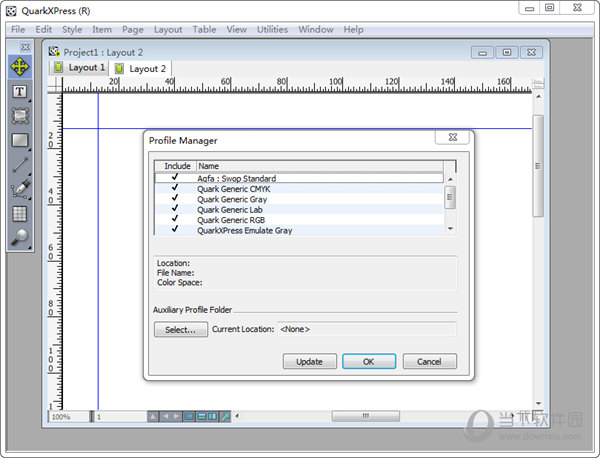The height and width of the screenshot is (458, 600).
Task: Open the Item menu
Action: (x=102, y=29)
